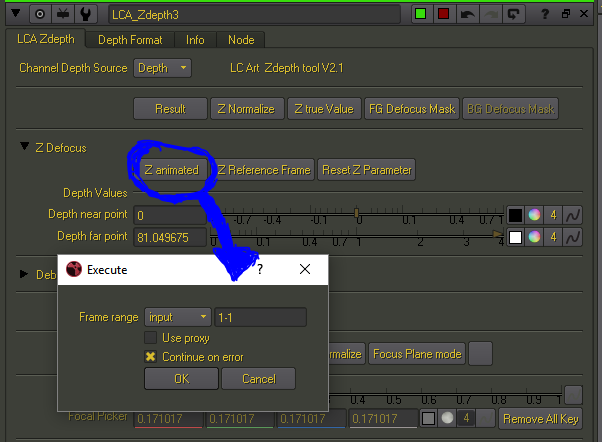Image resolution: width=602 pixels, height=442 pixels.
Task: Click the help question mark icon in the panel header
Action: (546, 15)
